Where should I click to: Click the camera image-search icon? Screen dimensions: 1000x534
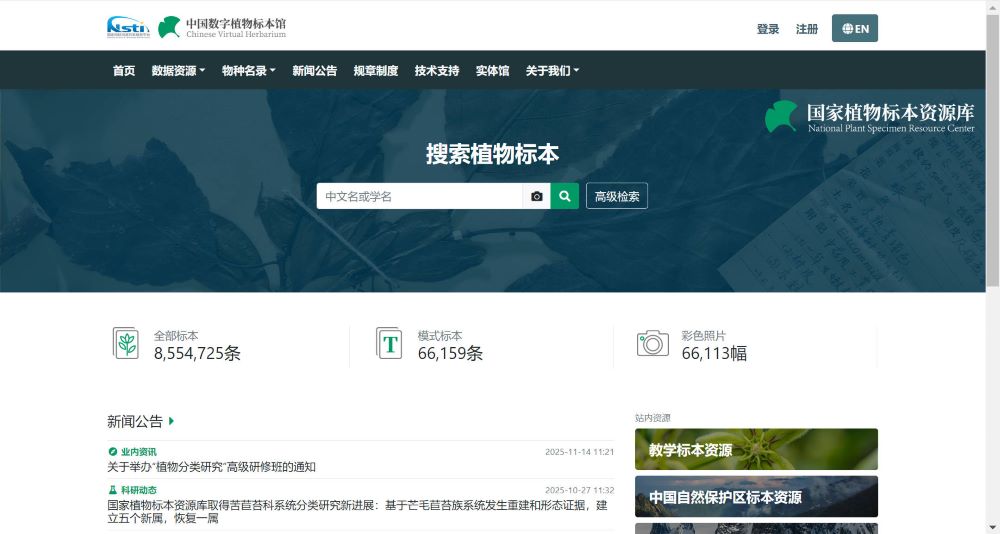tap(537, 196)
